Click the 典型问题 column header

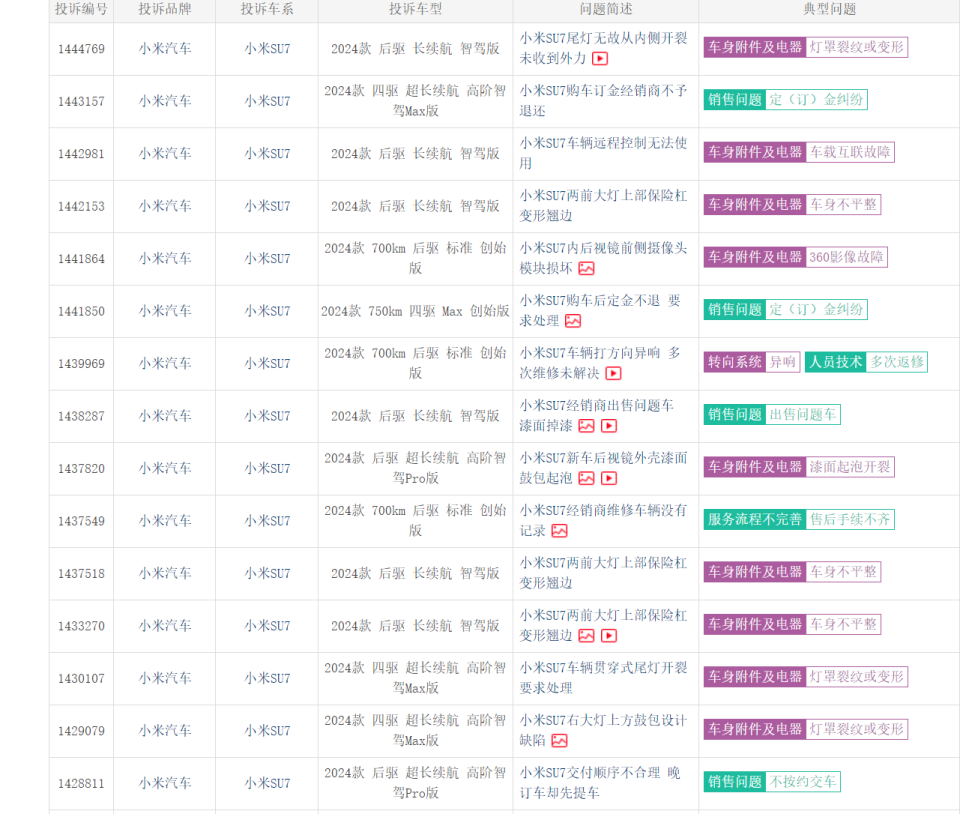[x=829, y=9]
